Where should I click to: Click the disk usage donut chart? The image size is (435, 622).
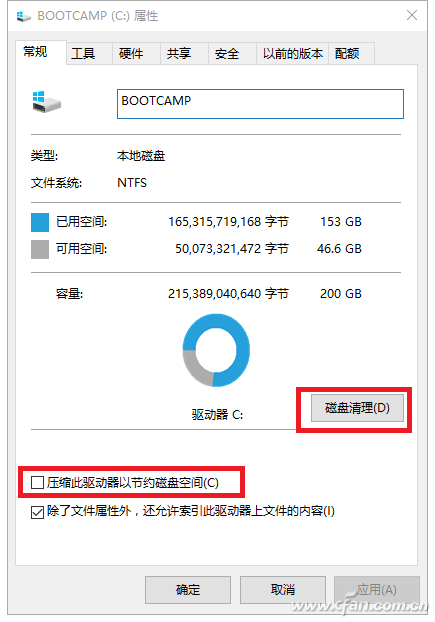tap(216, 350)
